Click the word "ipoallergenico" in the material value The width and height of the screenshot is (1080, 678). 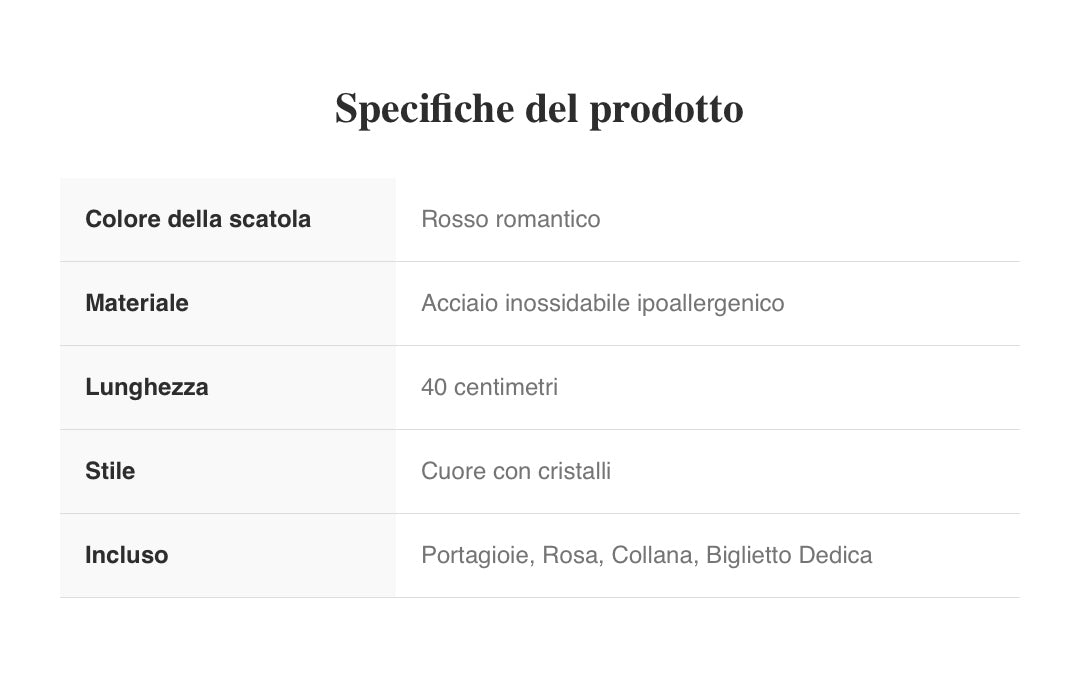tap(710, 303)
